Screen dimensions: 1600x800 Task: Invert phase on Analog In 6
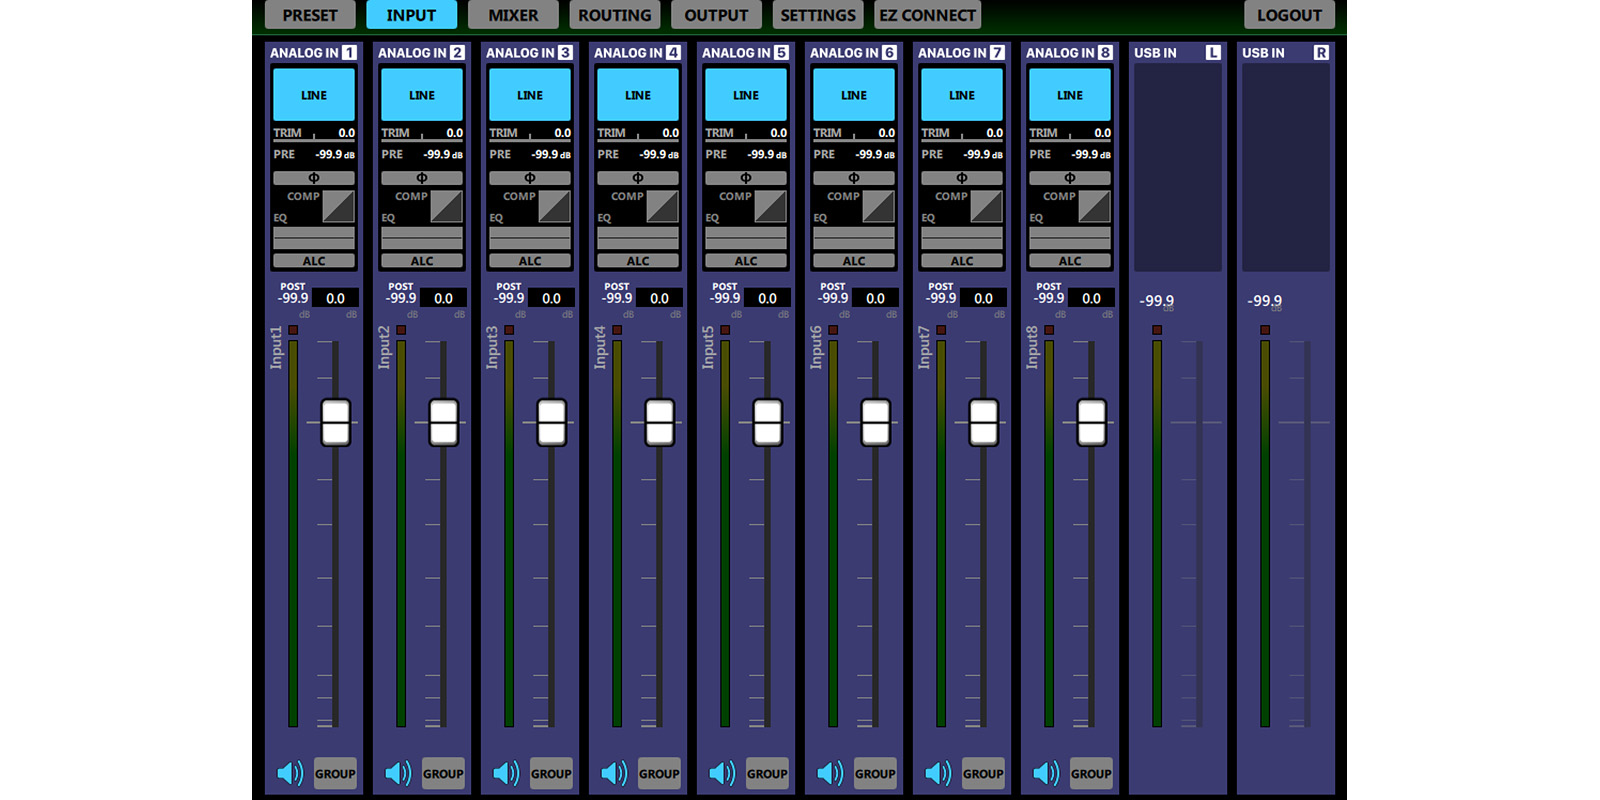pyautogui.click(x=854, y=178)
